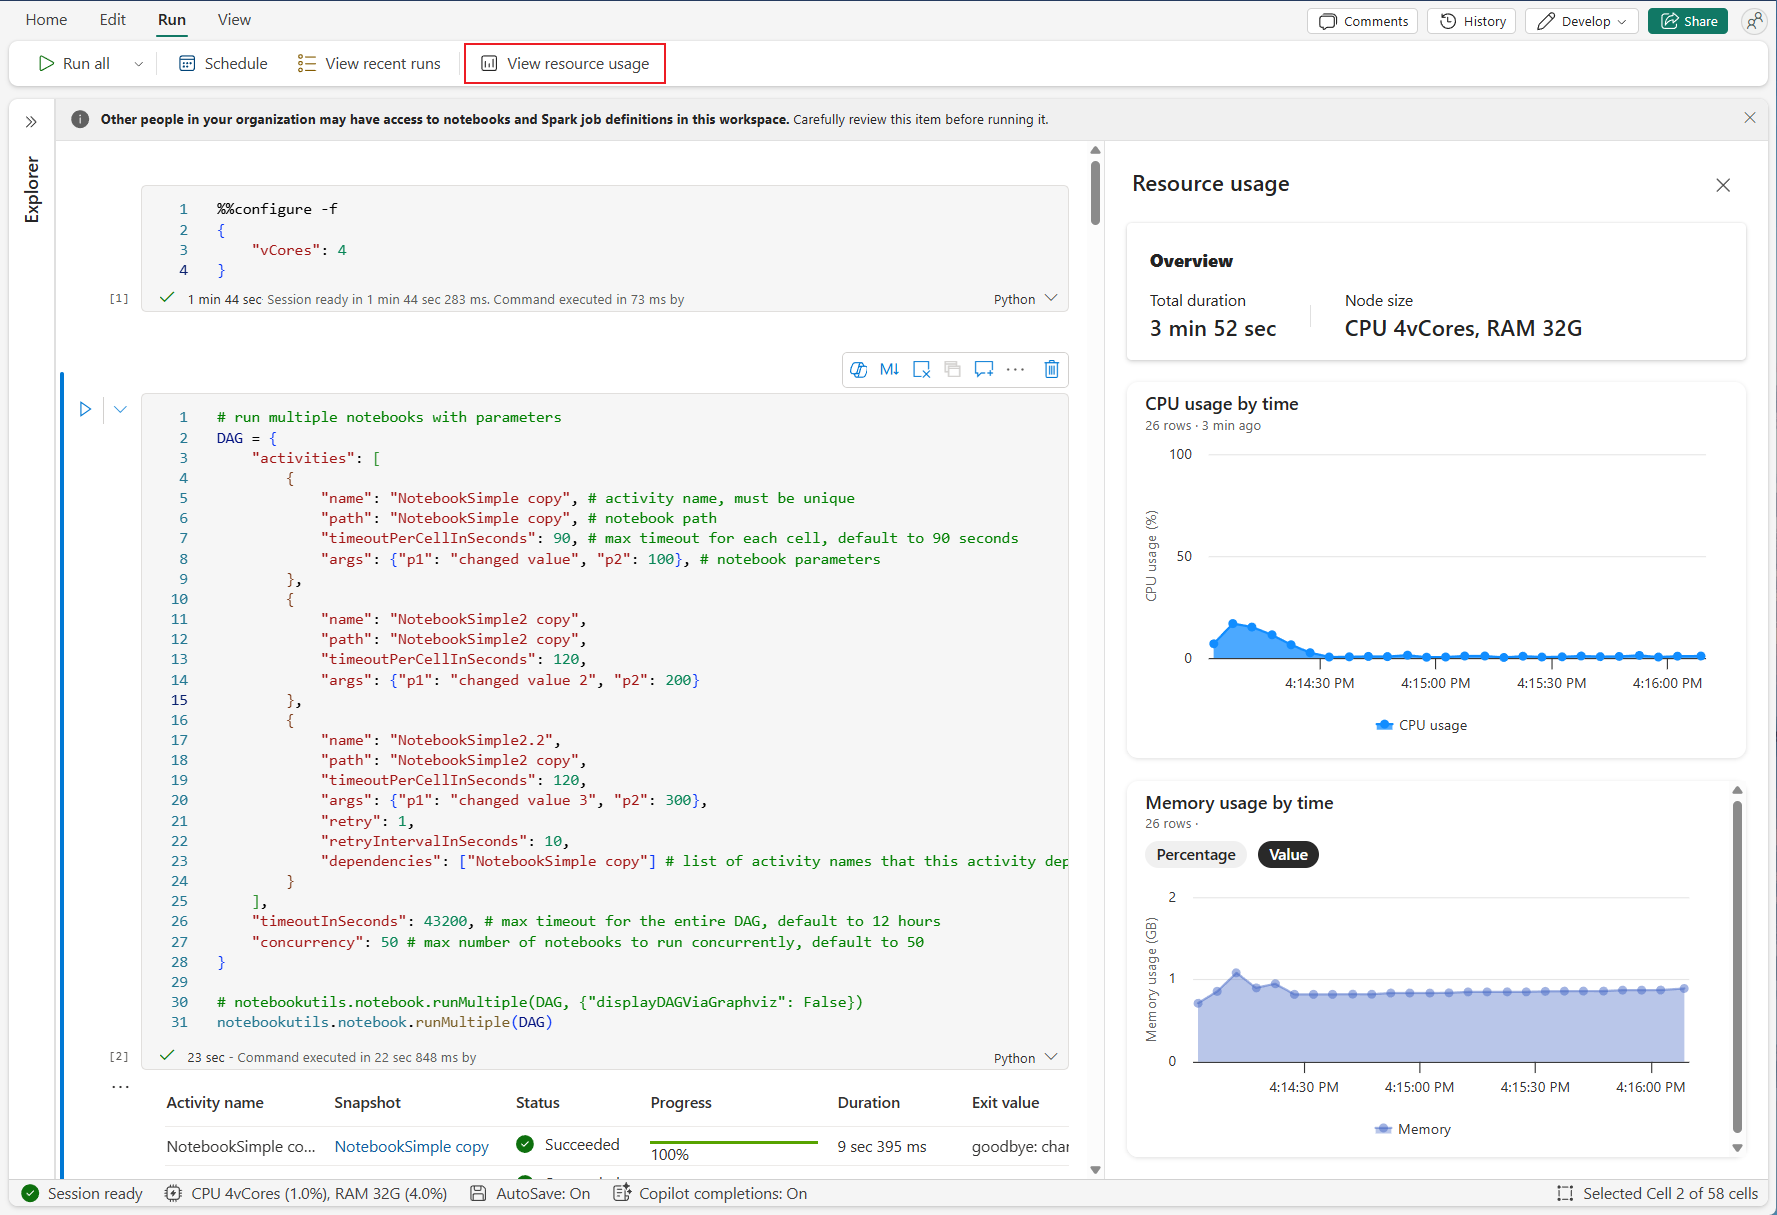Run the DAG code cell
Image resolution: width=1777 pixels, height=1215 pixels.
click(85, 409)
